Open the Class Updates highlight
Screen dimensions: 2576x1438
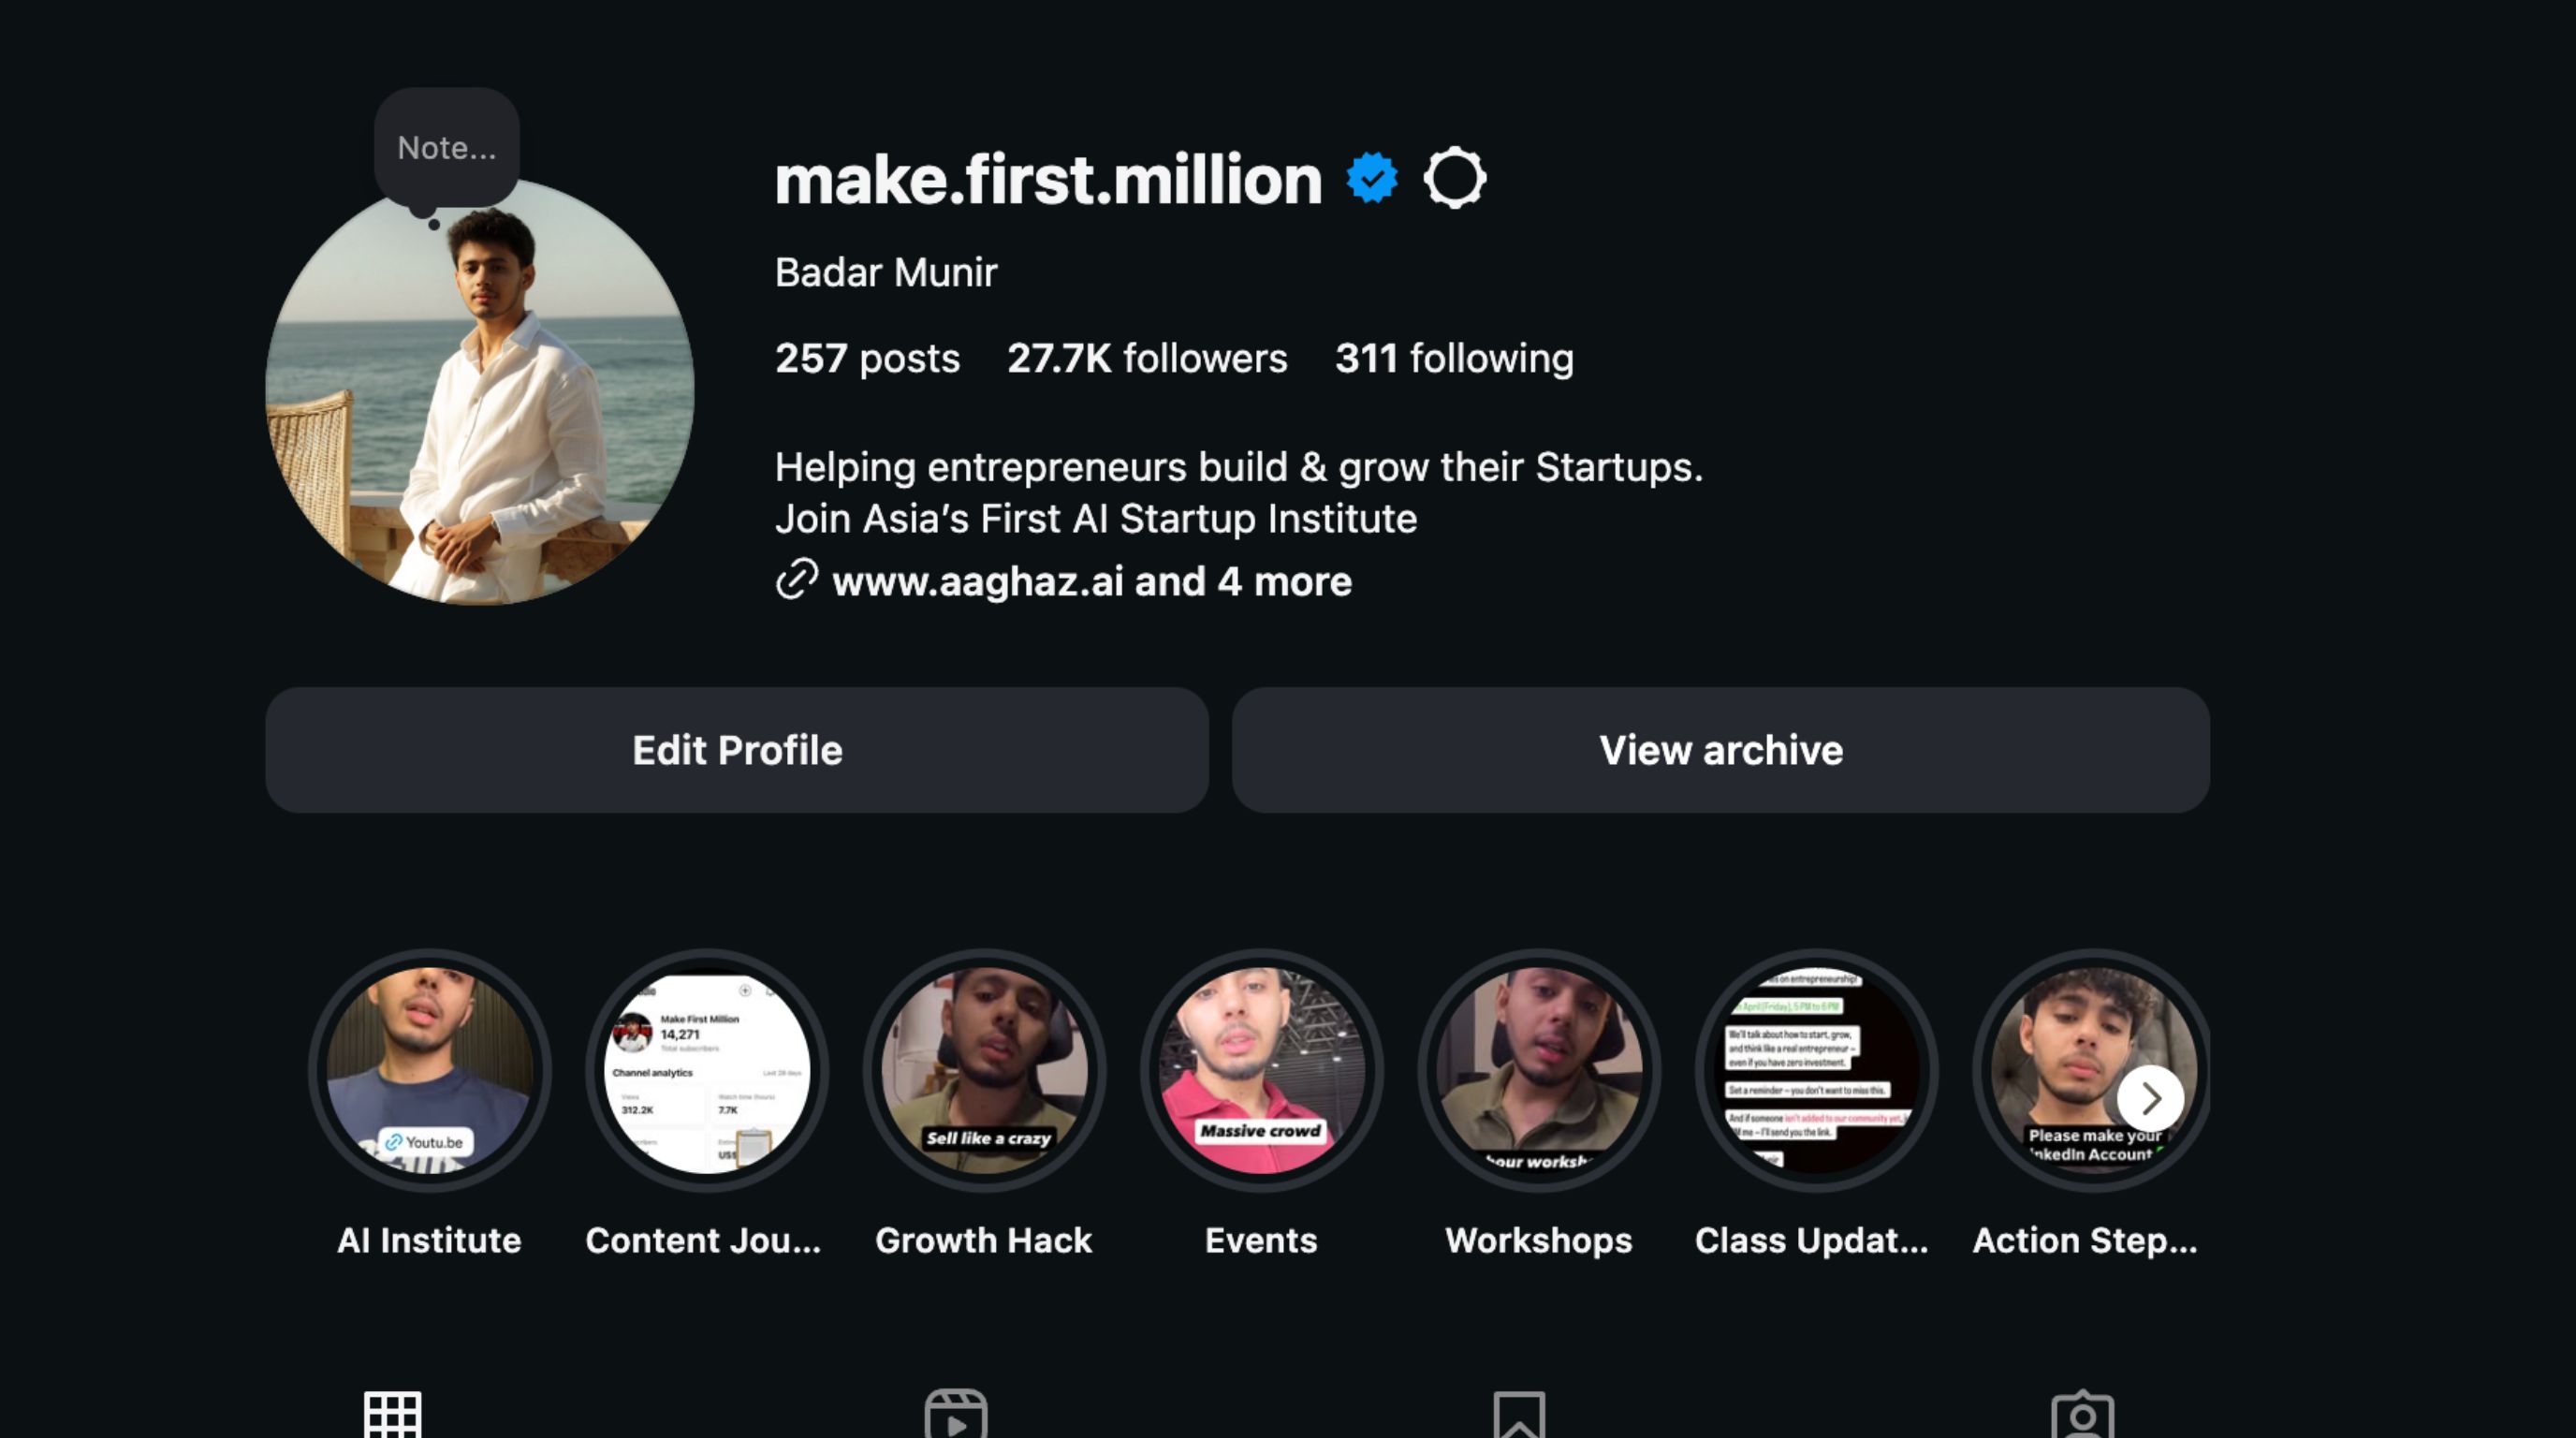pos(1816,1070)
